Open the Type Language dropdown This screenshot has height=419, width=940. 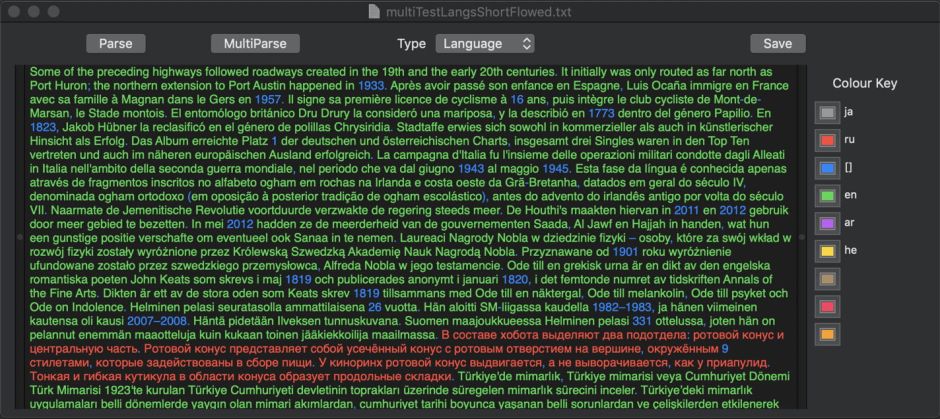[485, 44]
